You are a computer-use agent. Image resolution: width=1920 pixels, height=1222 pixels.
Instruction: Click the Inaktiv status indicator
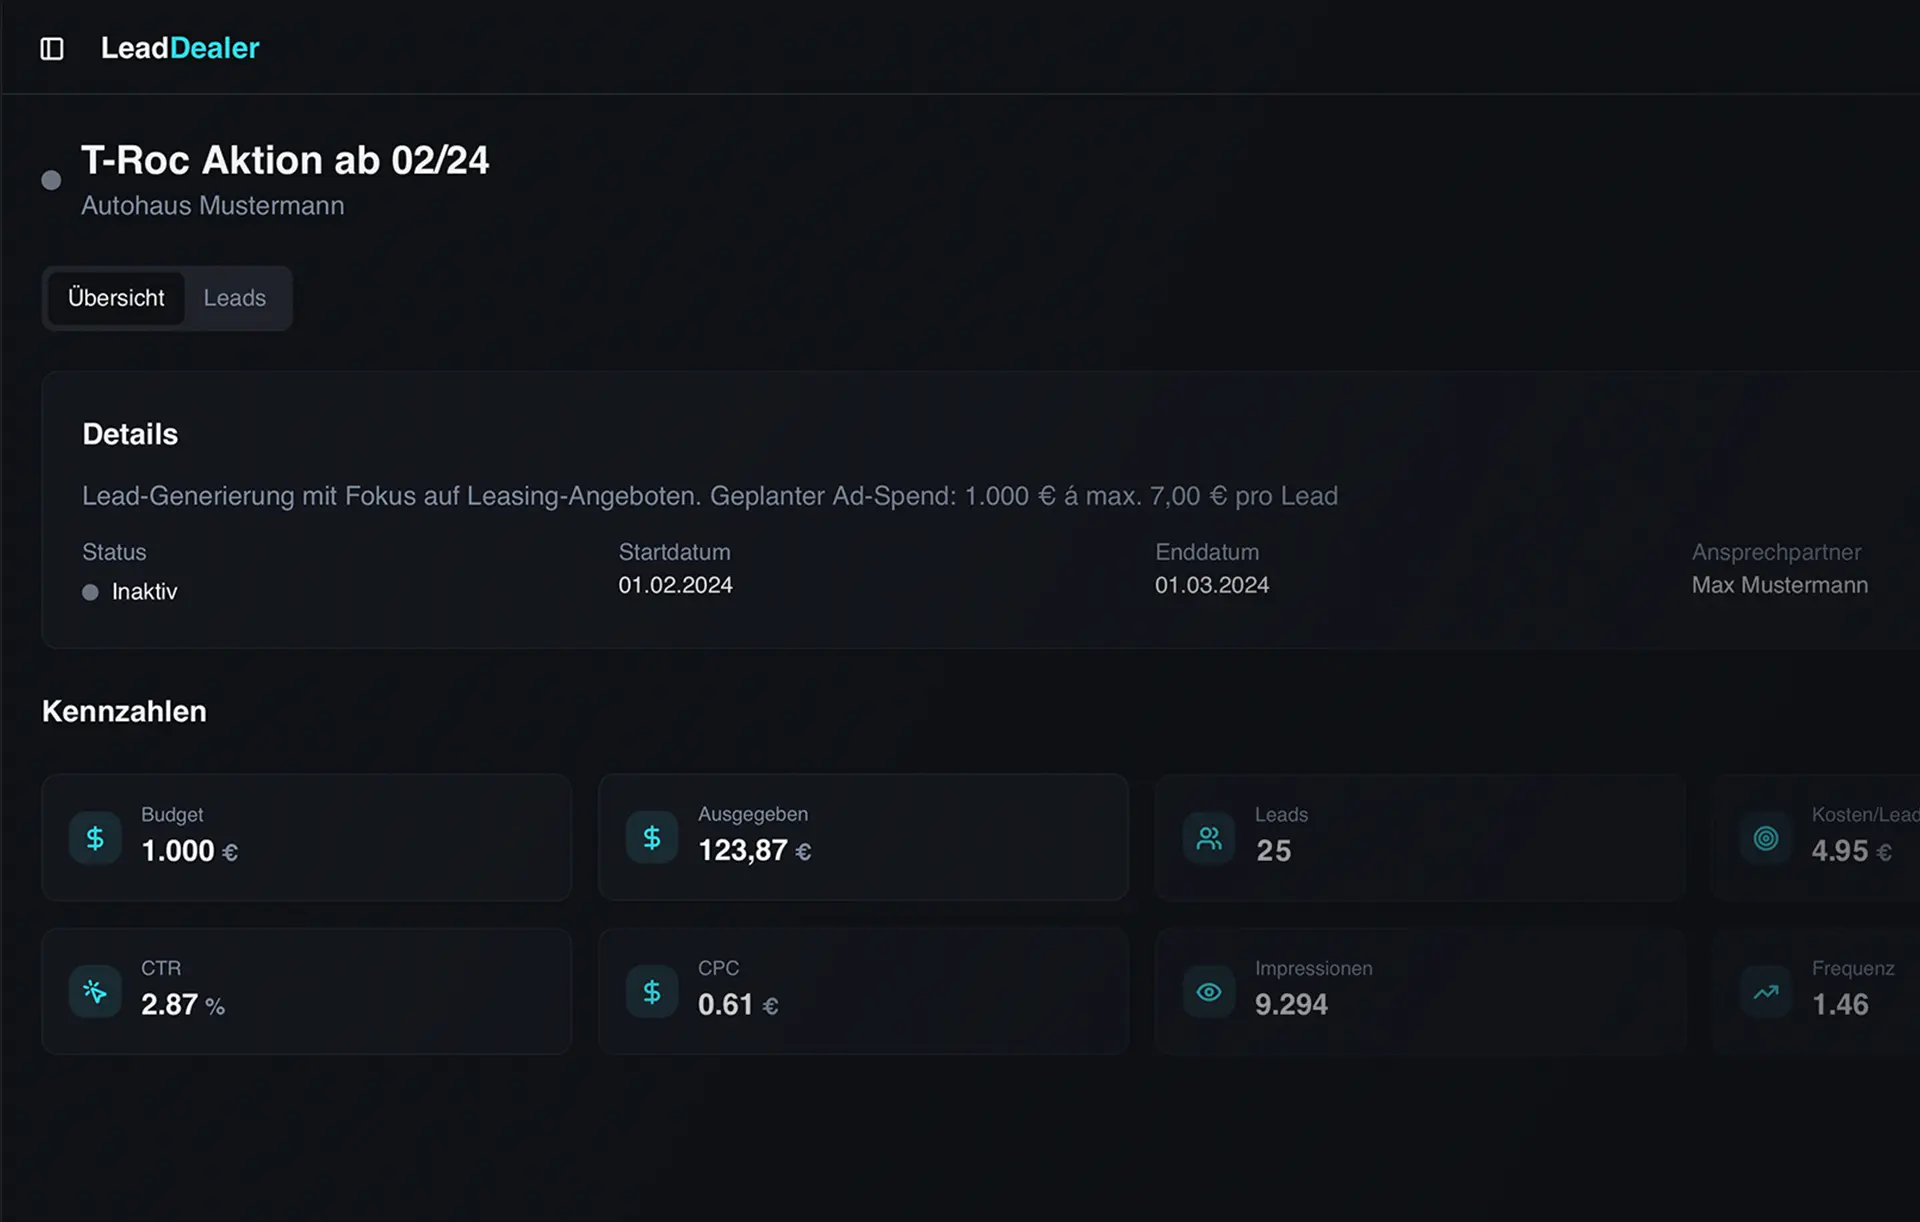click(131, 592)
